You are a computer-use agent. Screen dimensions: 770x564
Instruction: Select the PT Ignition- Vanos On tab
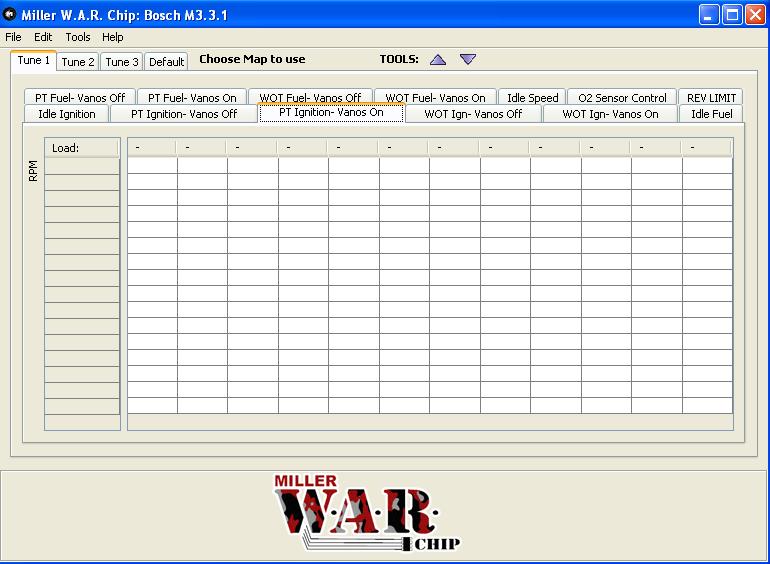(331, 112)
